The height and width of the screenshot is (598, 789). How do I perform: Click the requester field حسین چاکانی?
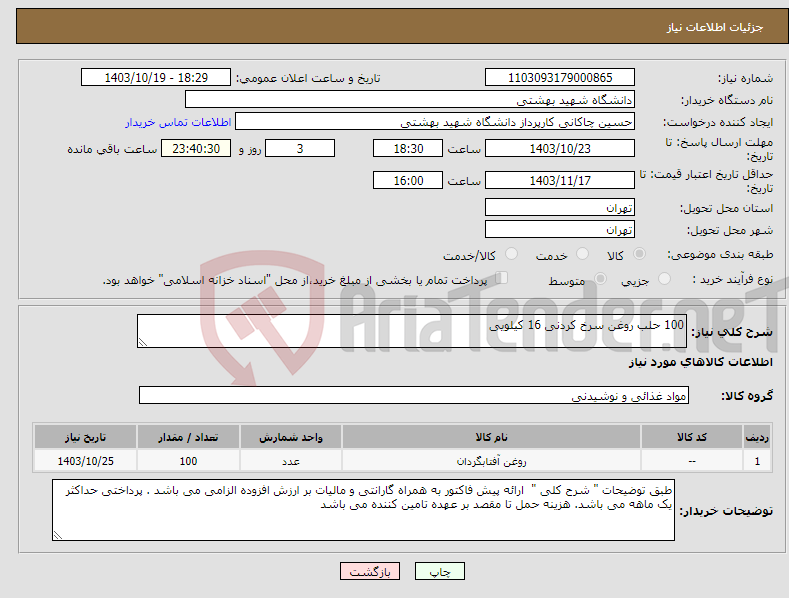point(435,122)
